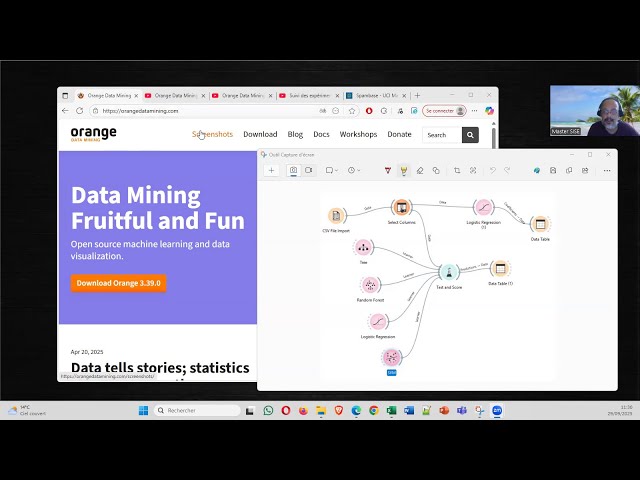Click CSV File Import node in captured workflow
The width and height of the screenshot is (640, 480).
pyautogui.click(x=336, y=216)
